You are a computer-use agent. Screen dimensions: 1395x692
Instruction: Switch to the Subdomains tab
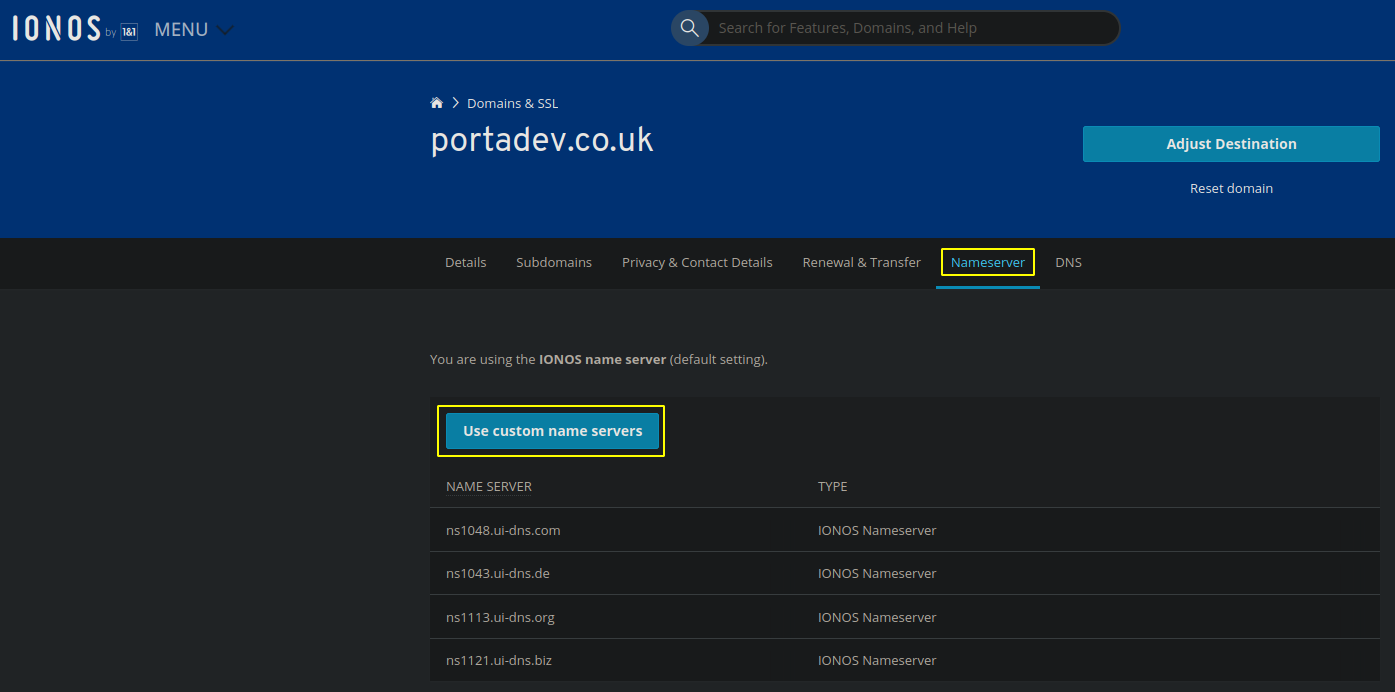click(x=554, y=262)
